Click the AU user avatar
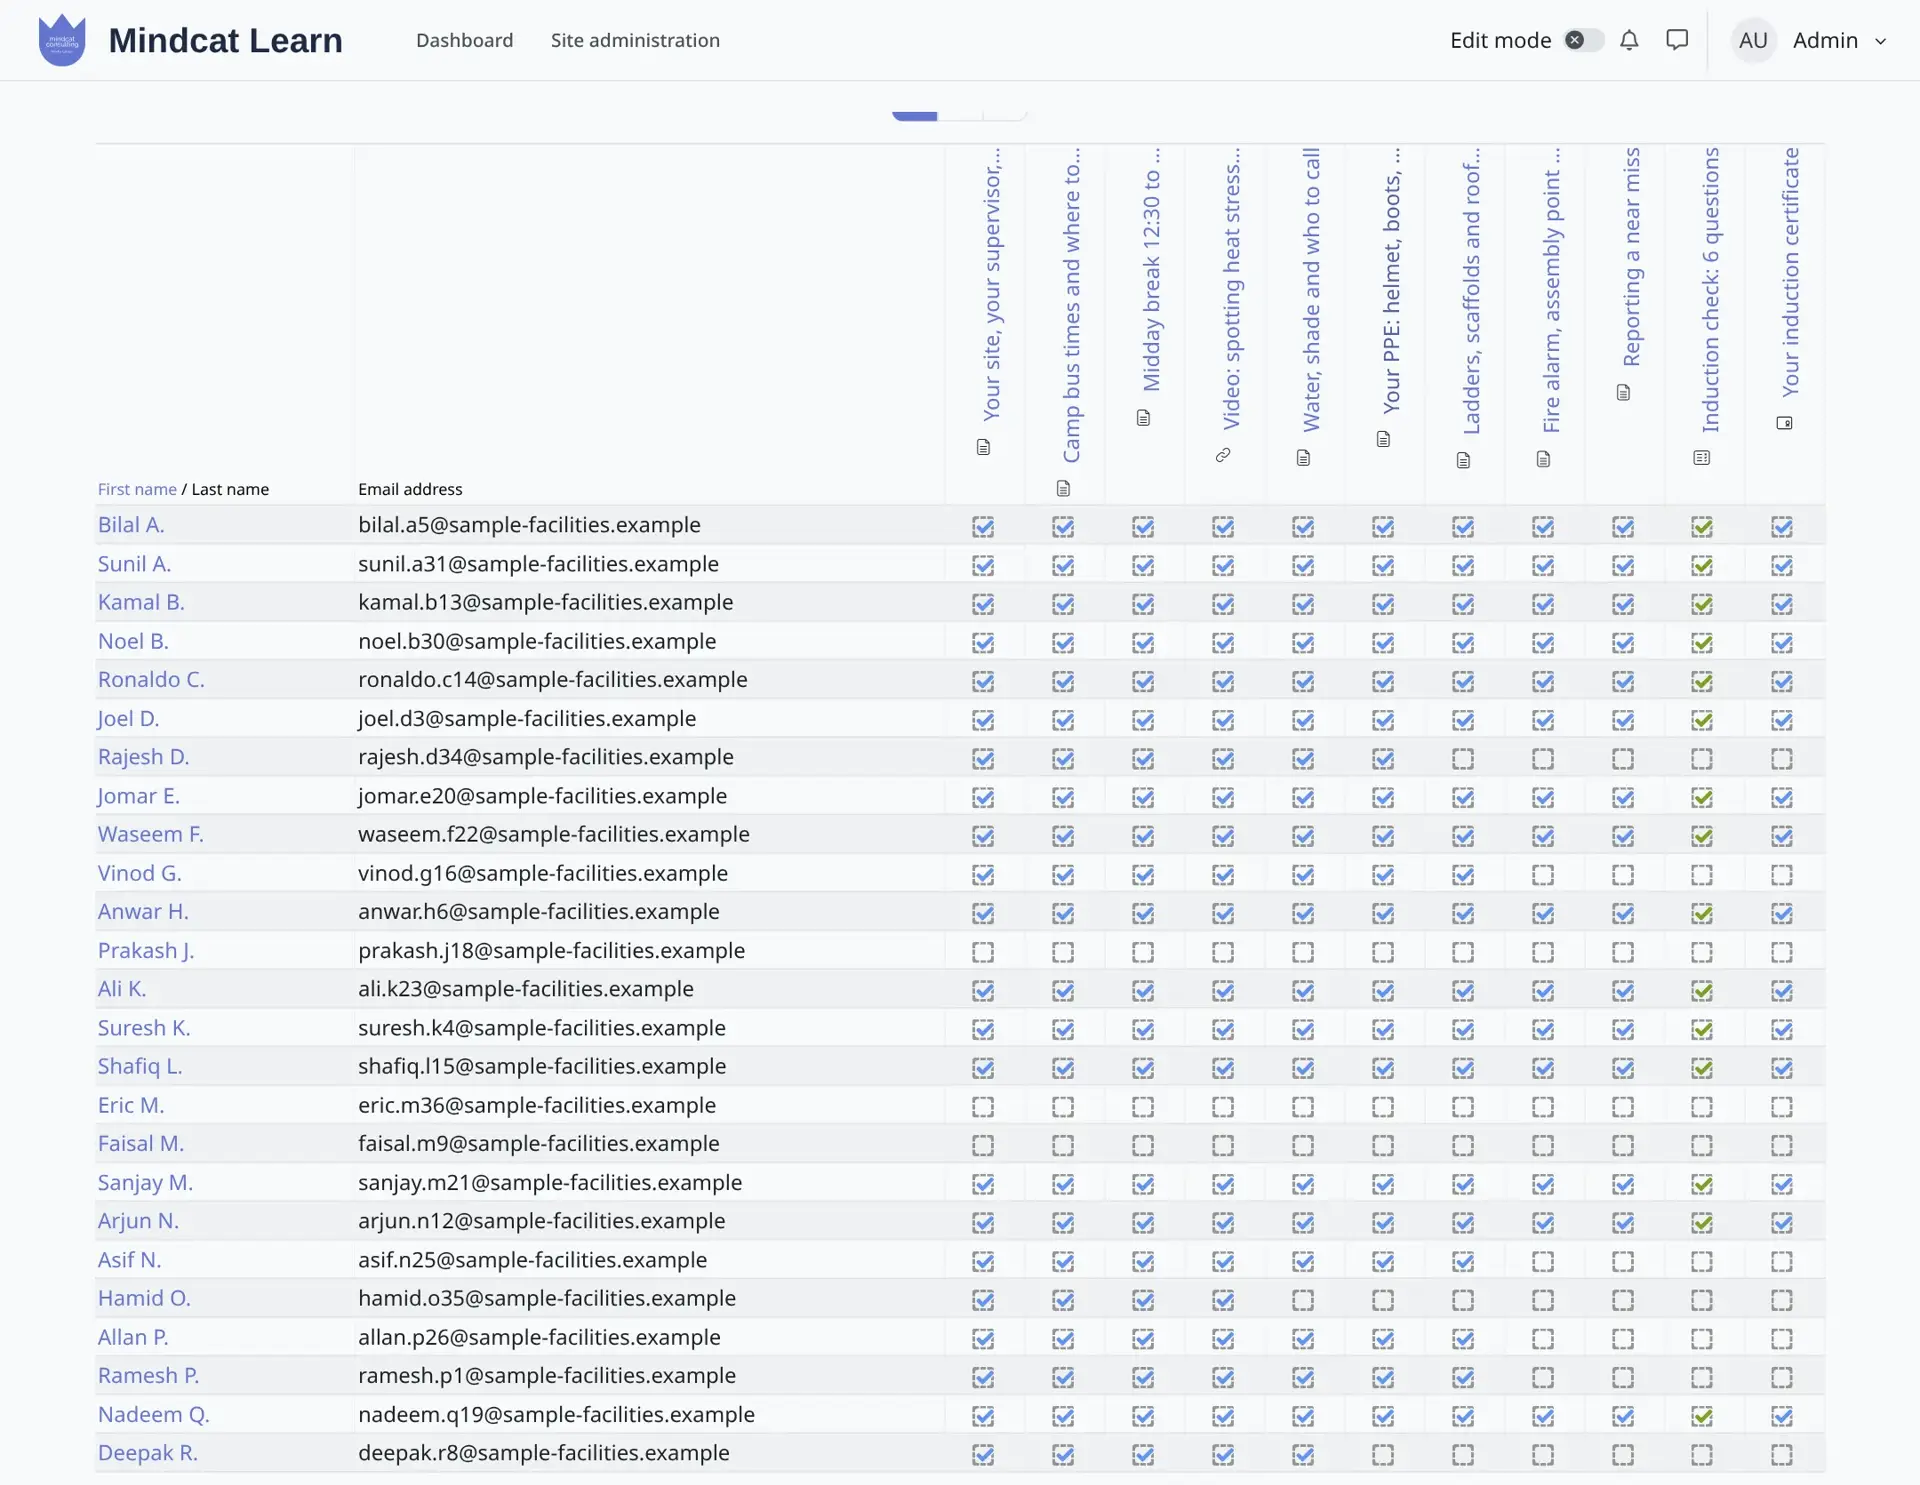 (x=1753, y=40)
